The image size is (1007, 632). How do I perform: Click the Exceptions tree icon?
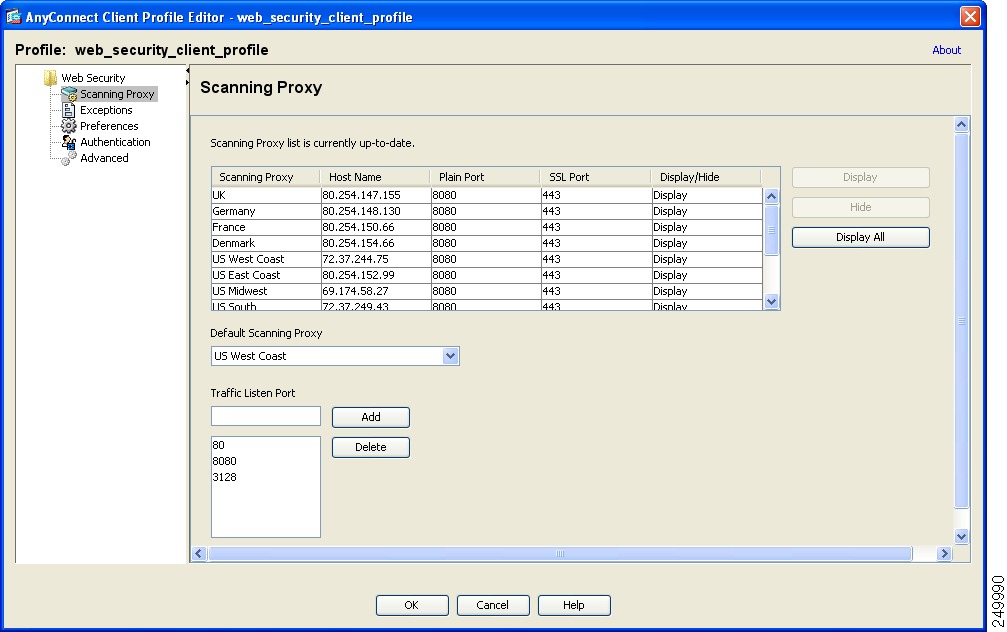tap(69, 110)
